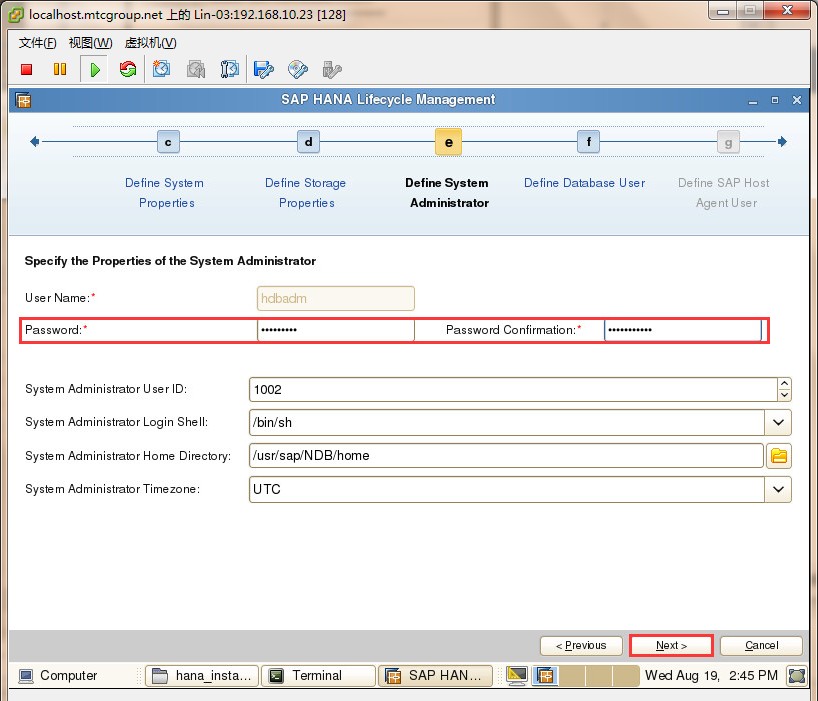
Task: Increase User ID with up spinner arrow
Action: pos(784,384)
